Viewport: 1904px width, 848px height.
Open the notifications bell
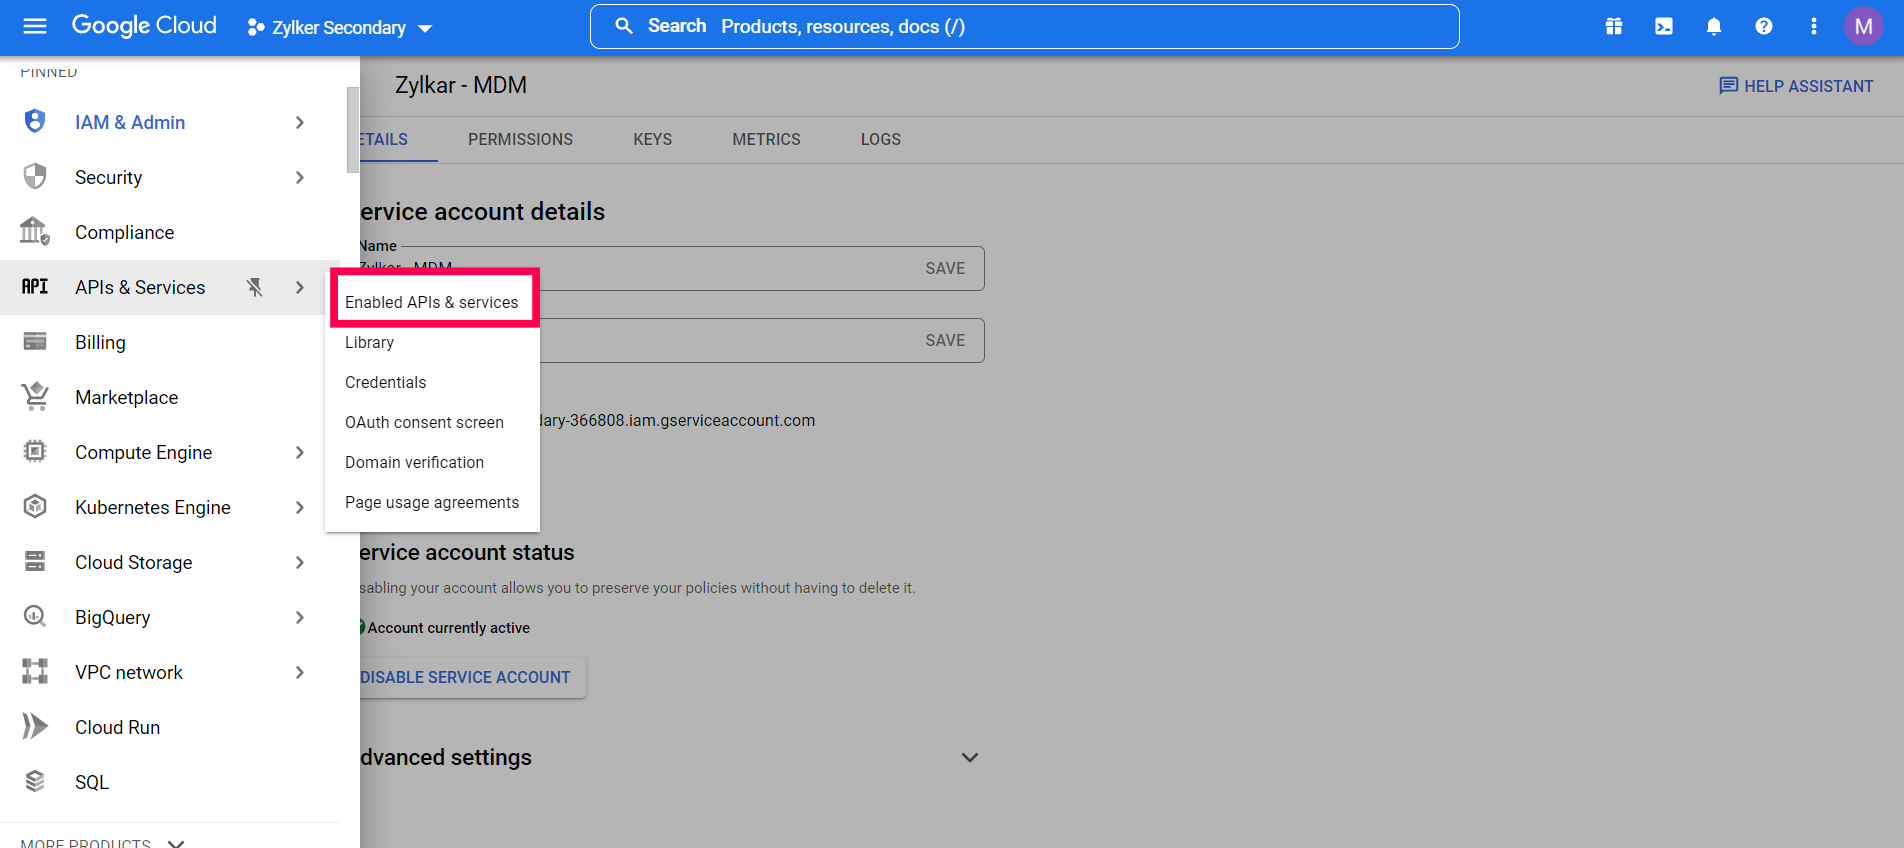(1714, 27)
